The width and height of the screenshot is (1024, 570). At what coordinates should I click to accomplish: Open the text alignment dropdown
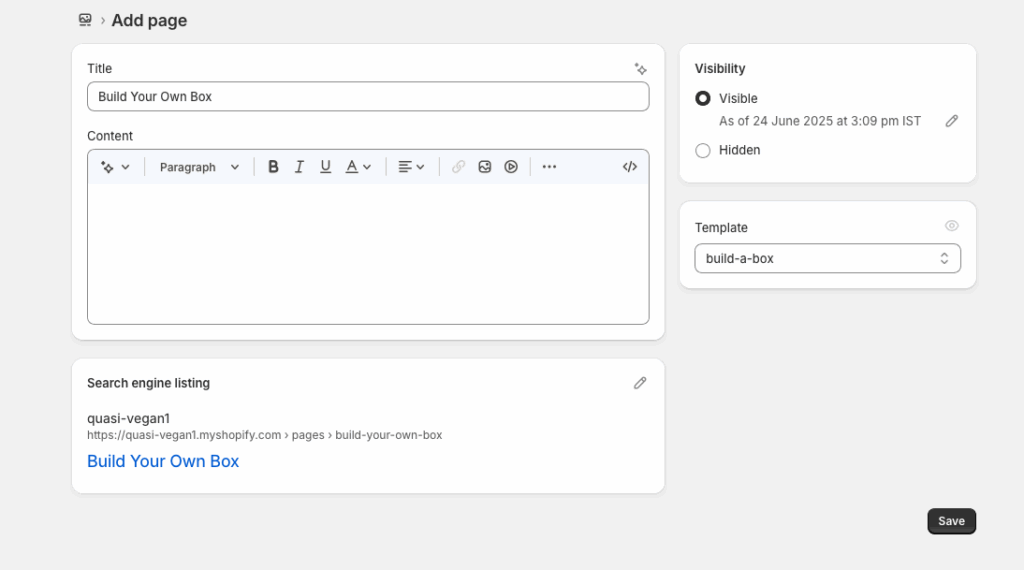(x=411, y=167)
